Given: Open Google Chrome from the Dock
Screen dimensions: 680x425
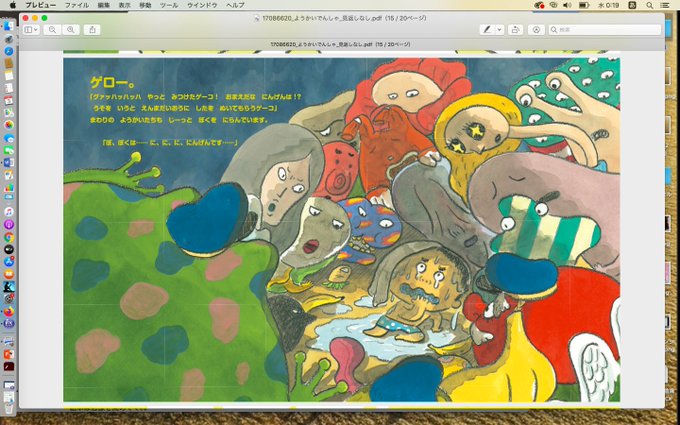Looking at the screenshot, I should [x=9, y=237].
